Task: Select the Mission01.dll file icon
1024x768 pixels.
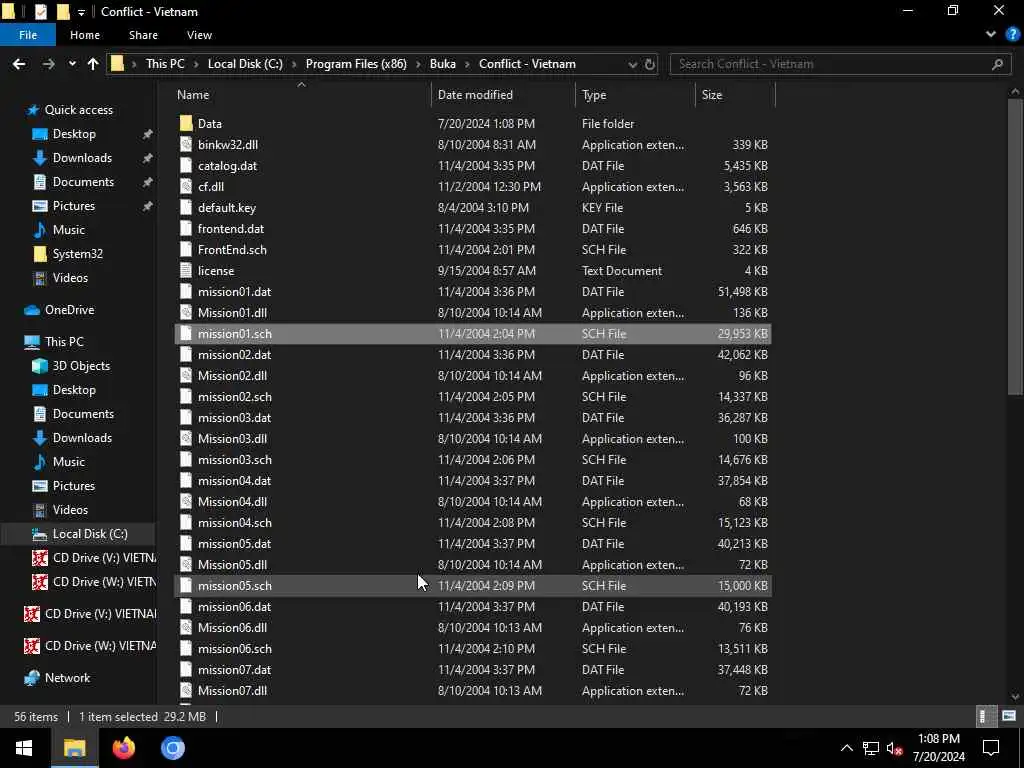Action: click(186, 313)
